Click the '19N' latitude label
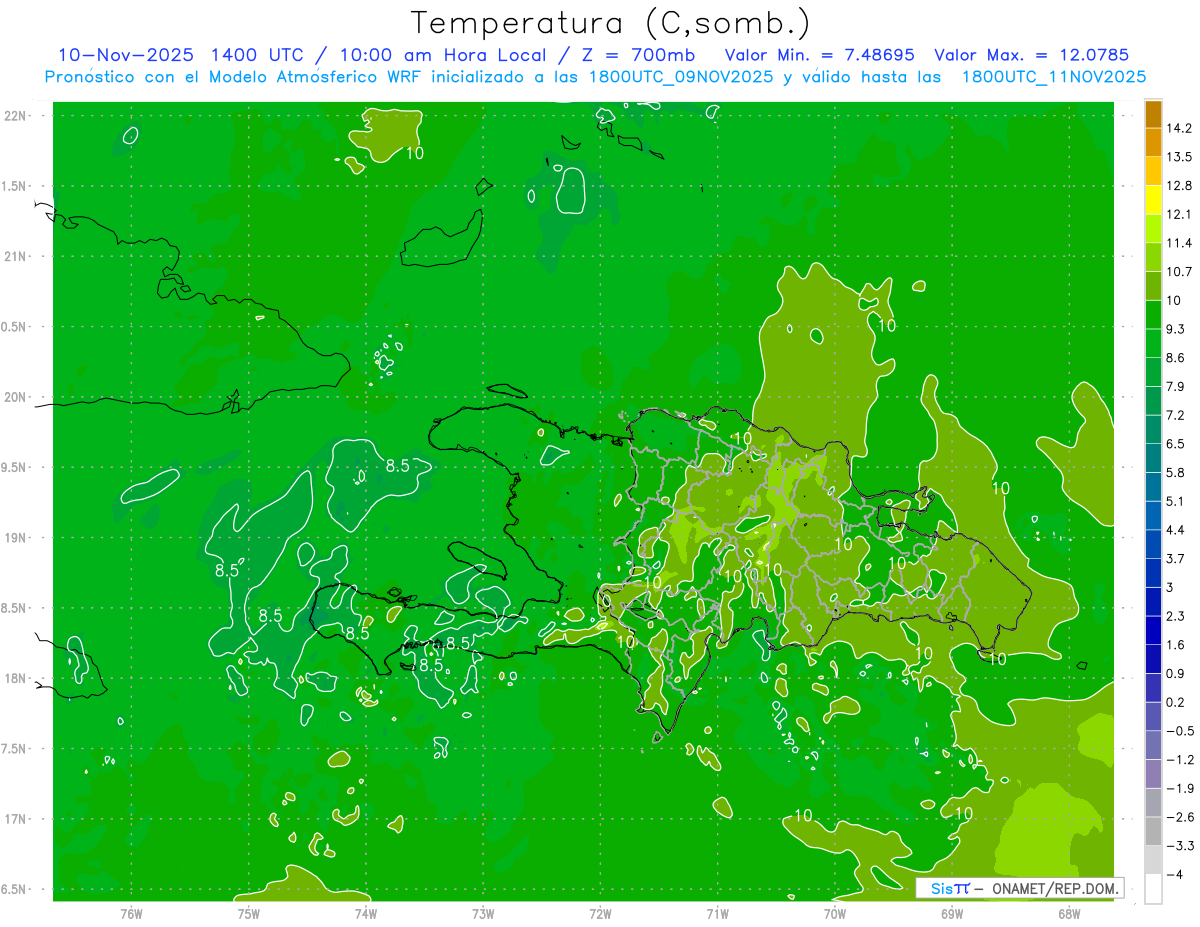 [17, 538]
